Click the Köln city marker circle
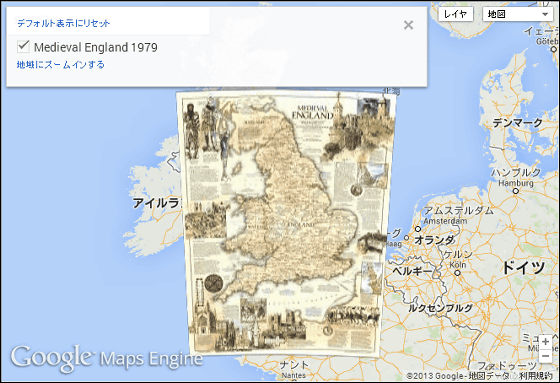The width and height of the screenshot is (560, 383). click(458, 273)
